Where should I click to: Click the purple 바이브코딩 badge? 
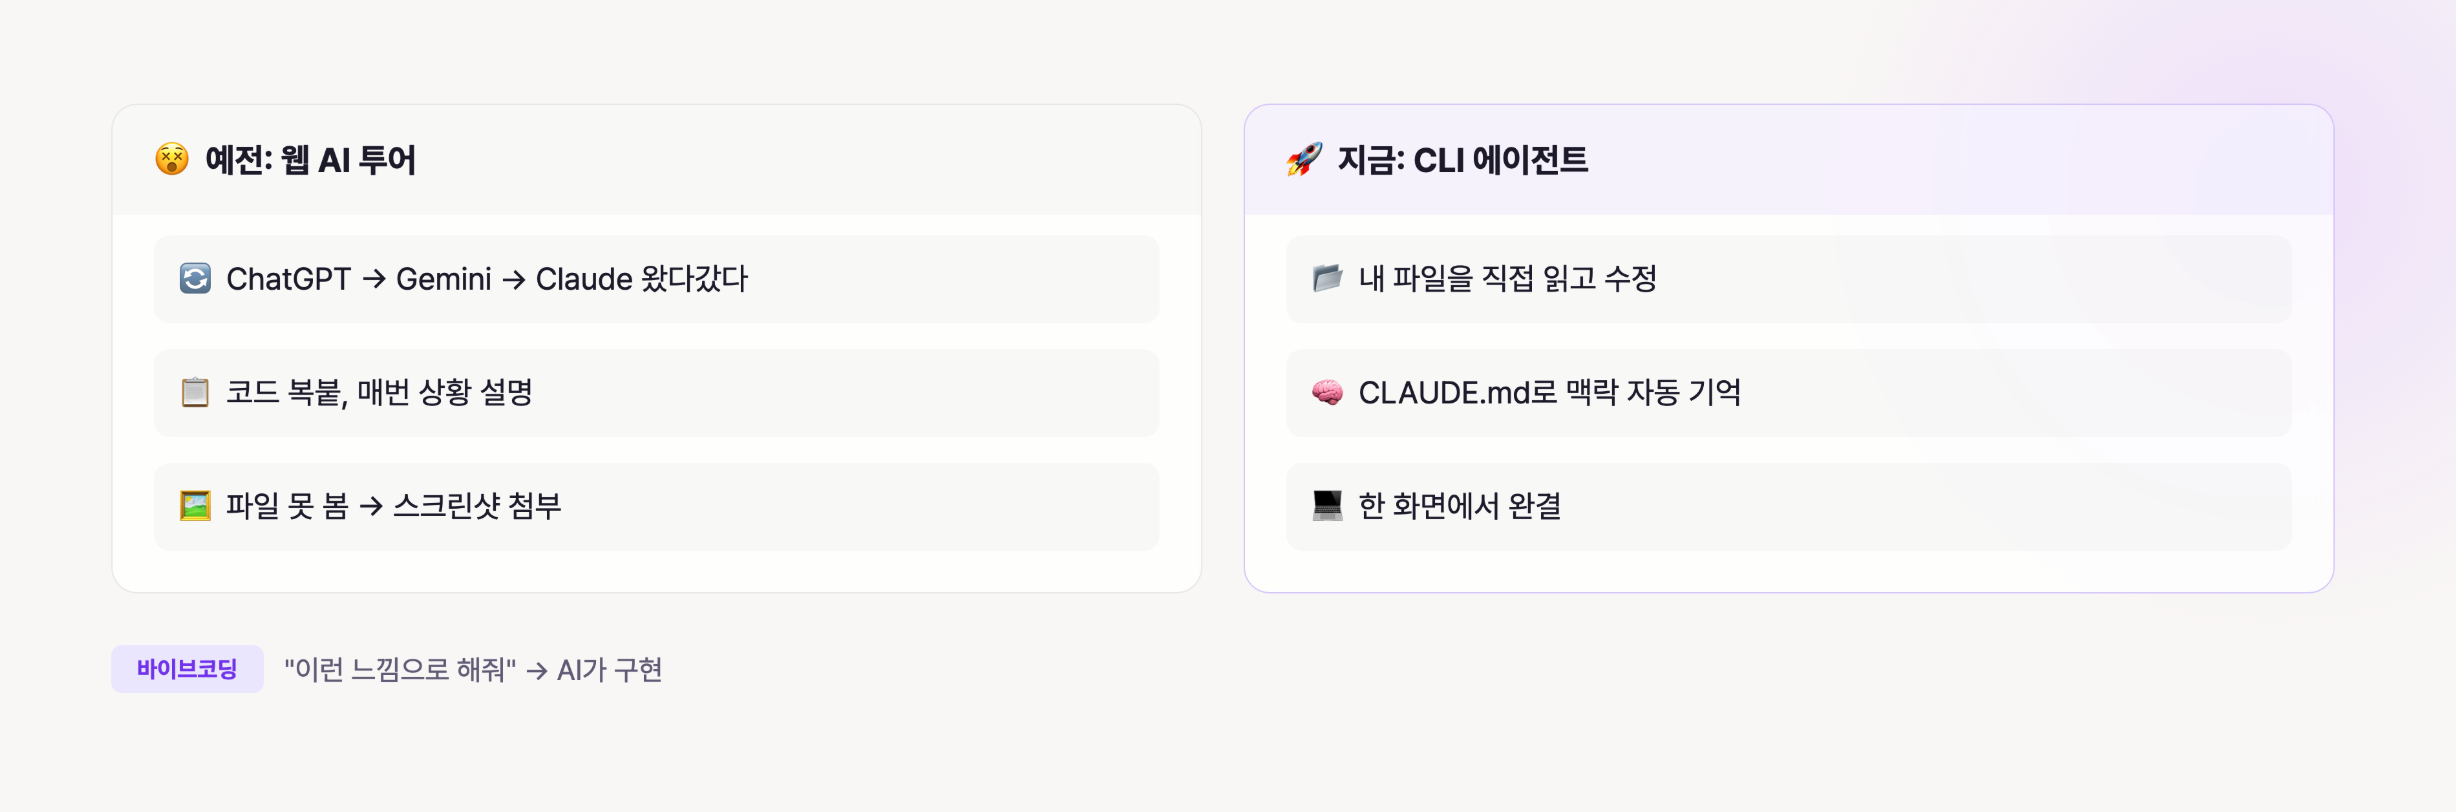pos(187,669)
